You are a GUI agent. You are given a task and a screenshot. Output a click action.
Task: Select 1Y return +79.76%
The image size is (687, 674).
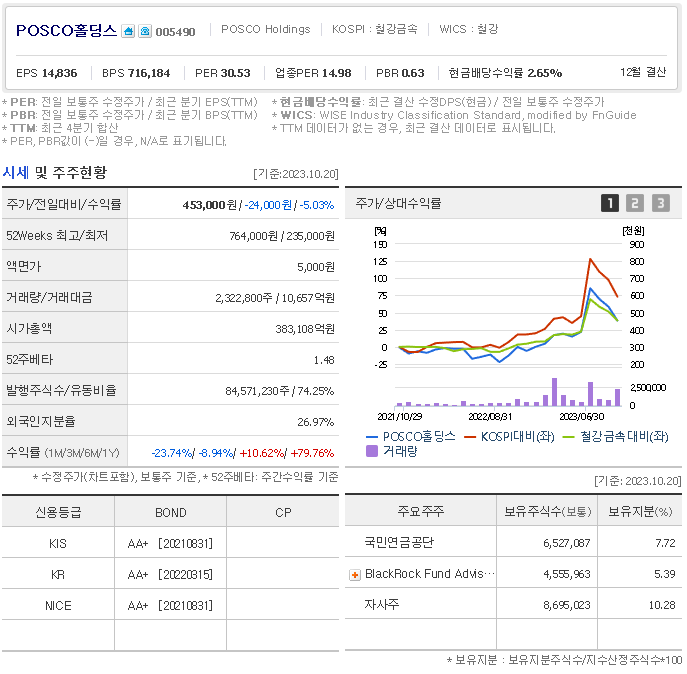pyautogui.click(x=312, y=453)
